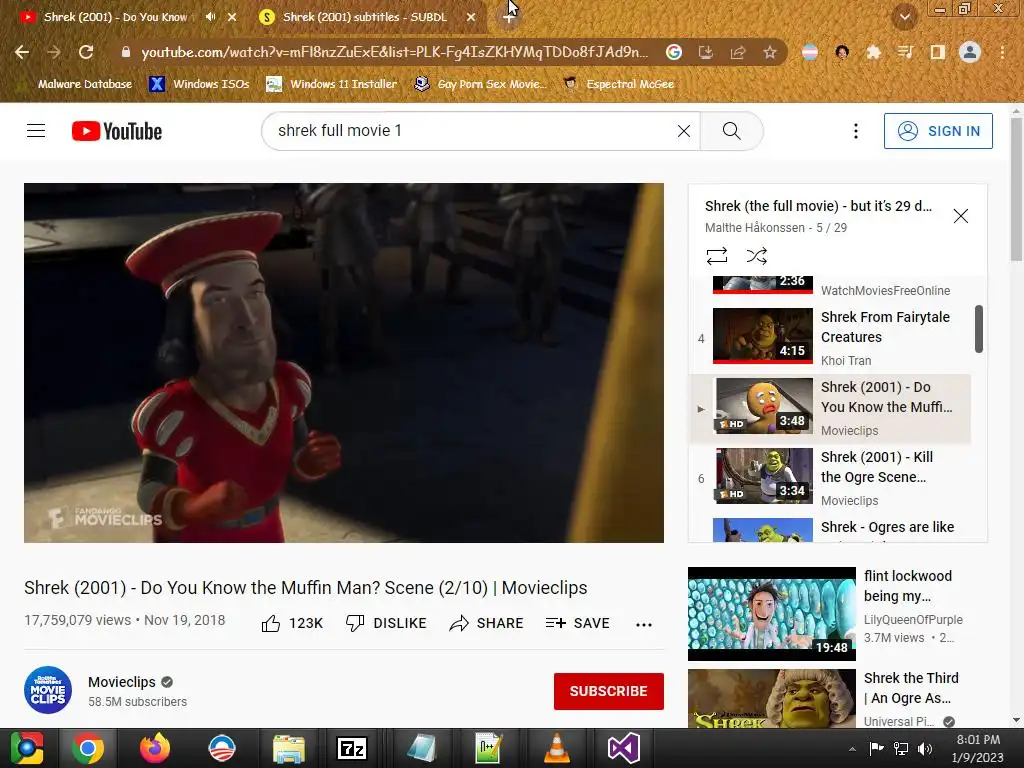Open more actions ellipsis below video
This screenshot has width=1024, height=768.
click(x=644, y=624)
